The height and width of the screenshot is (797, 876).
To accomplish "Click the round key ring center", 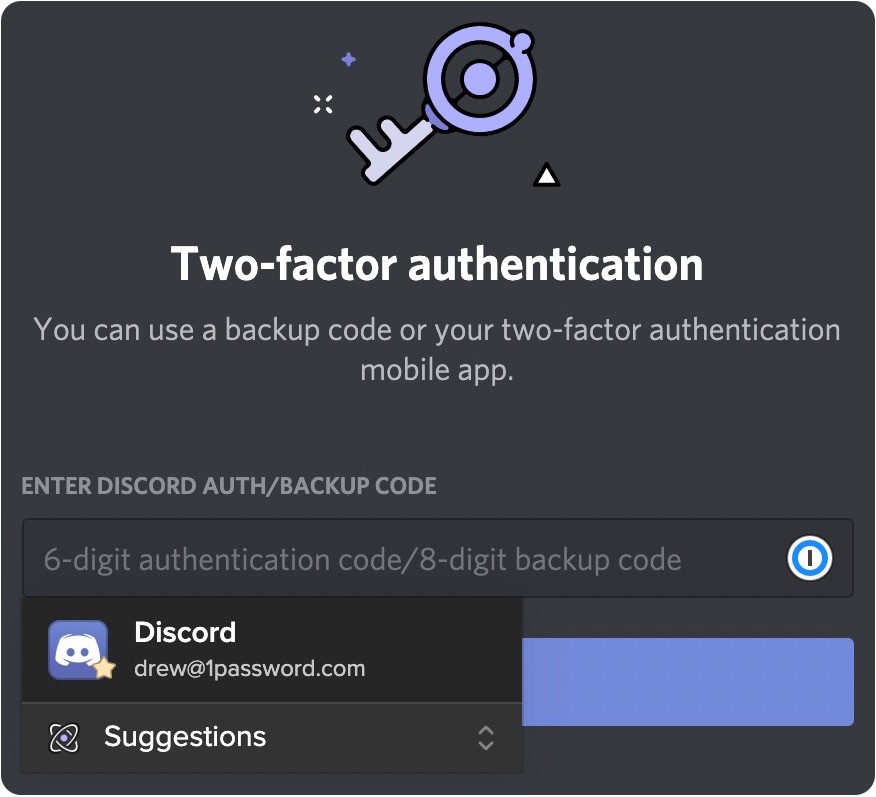I will (479, 79).
